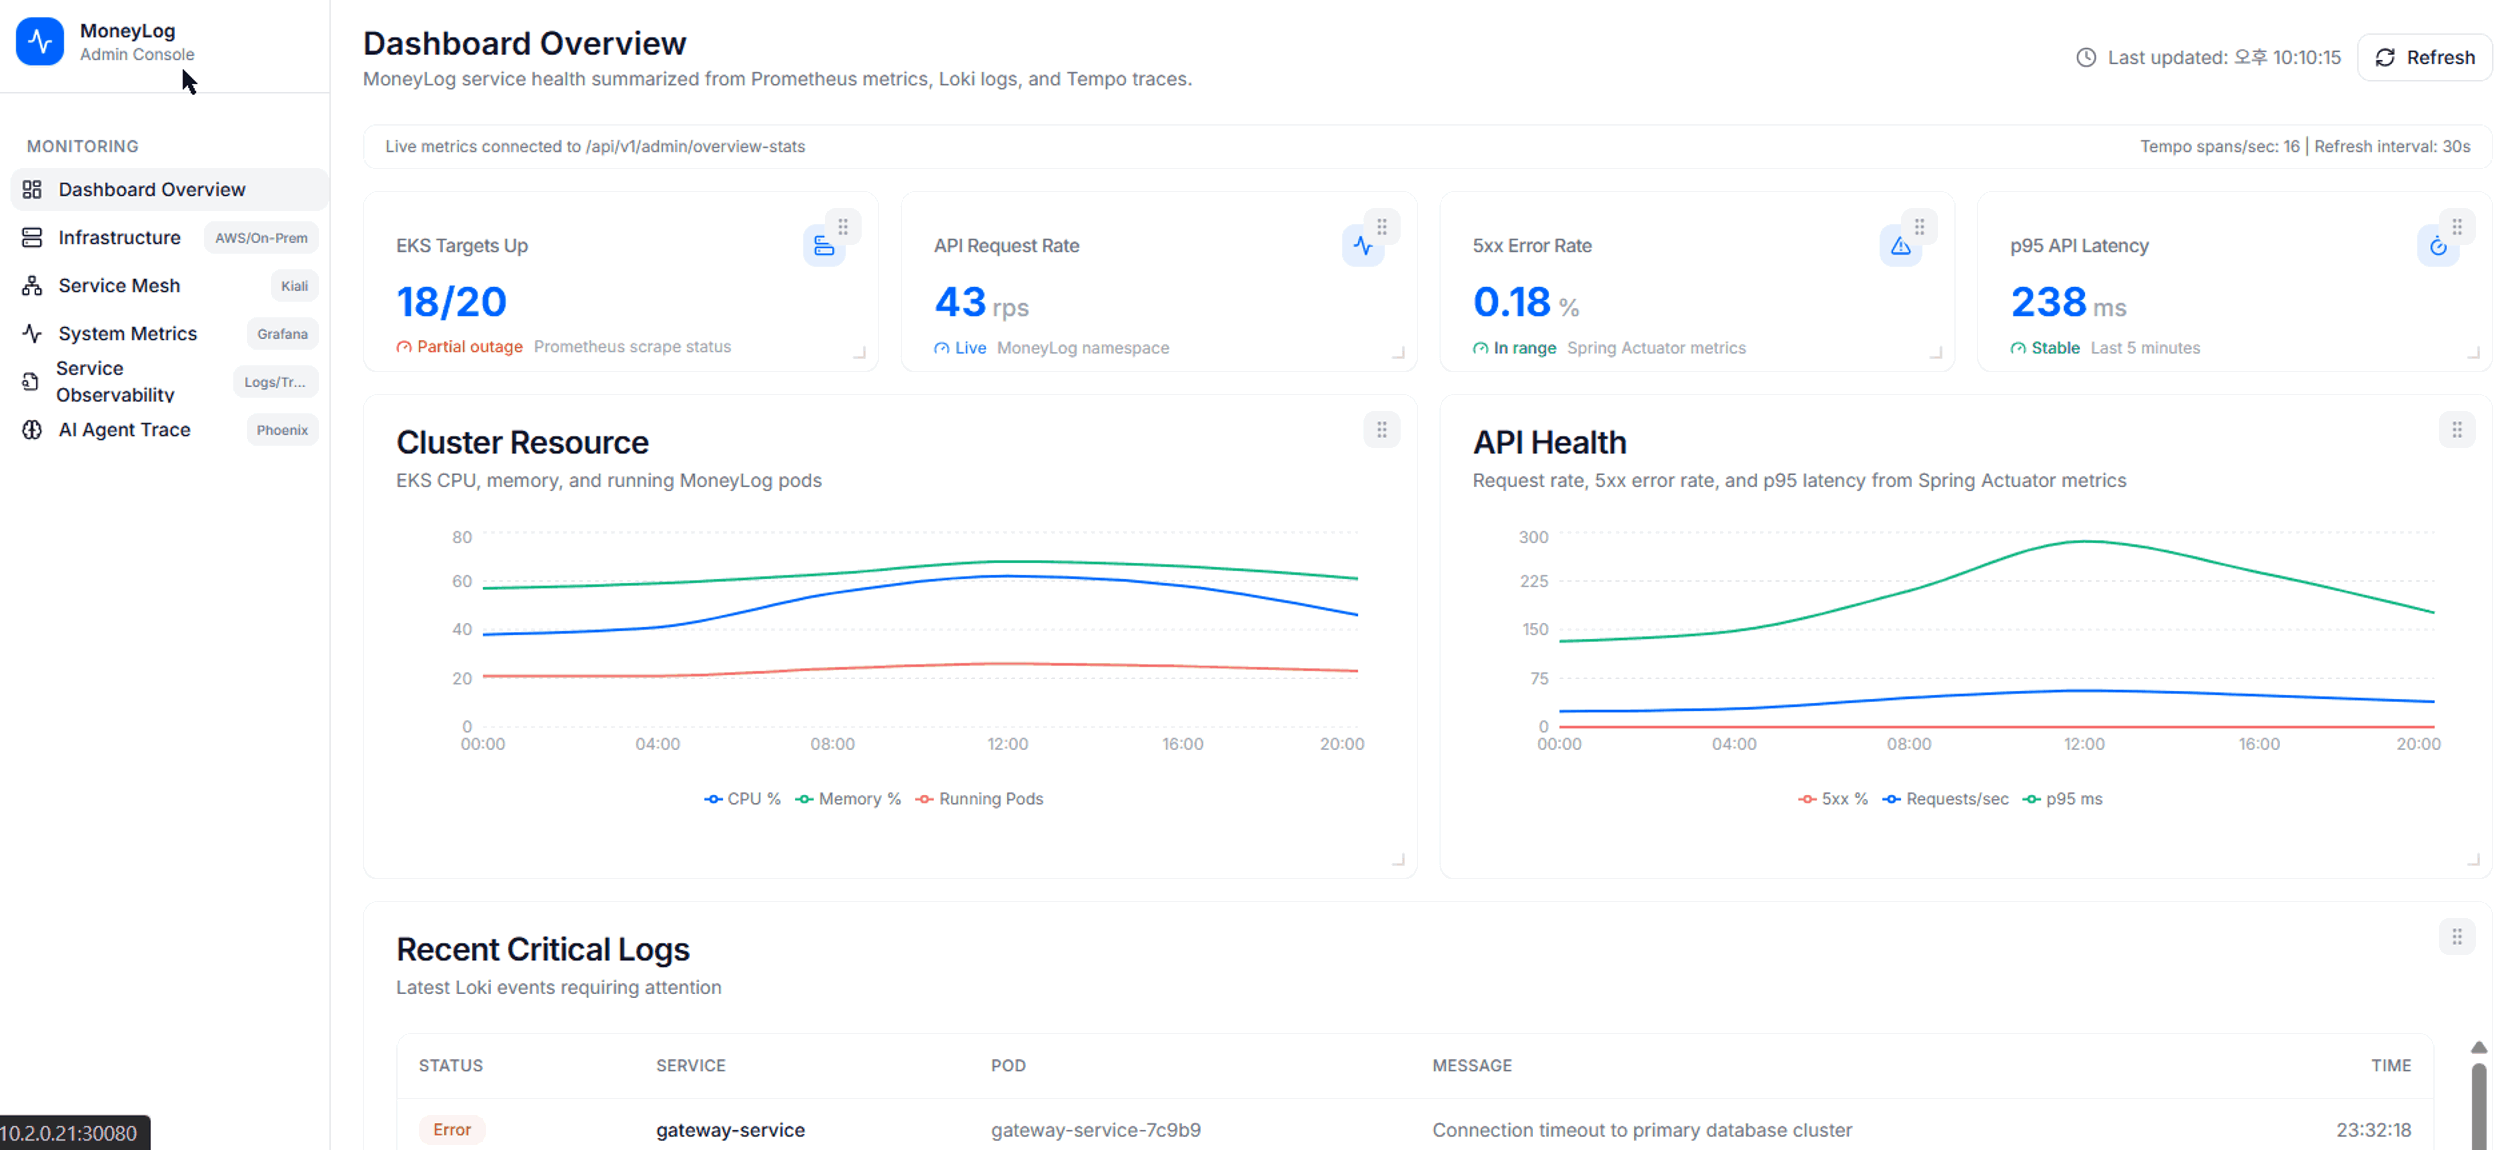Click the AWS/On-Prem badge
Image resolution: width=2520 pixels, height=1150 pixels.
[261, 238]
